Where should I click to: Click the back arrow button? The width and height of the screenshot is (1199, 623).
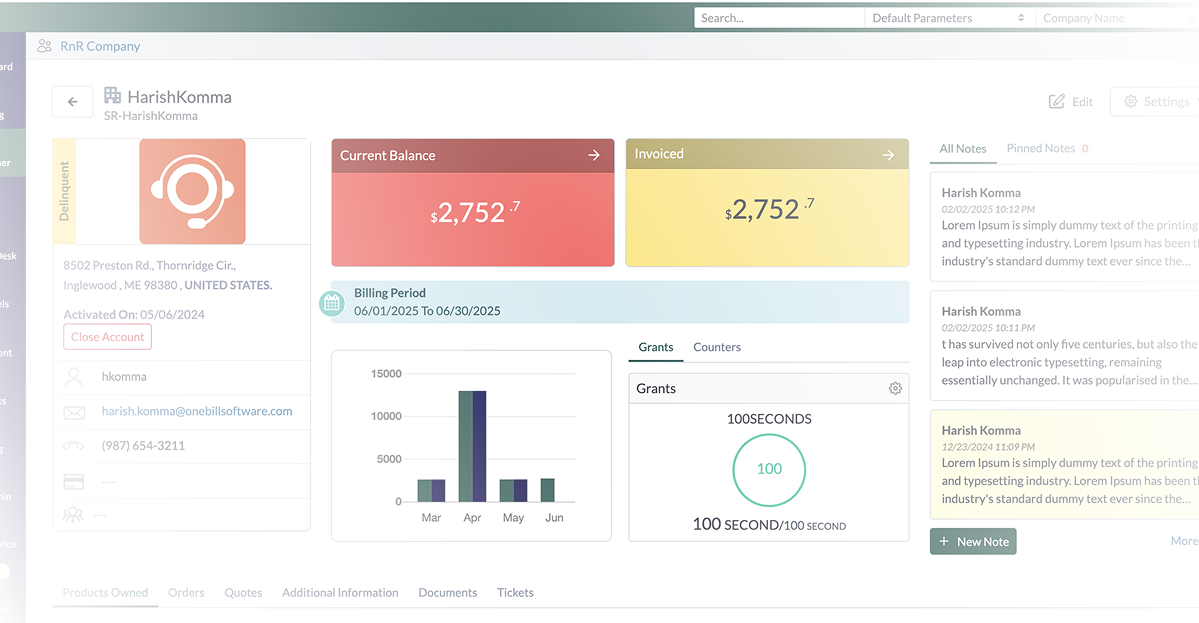click(72, 101)
